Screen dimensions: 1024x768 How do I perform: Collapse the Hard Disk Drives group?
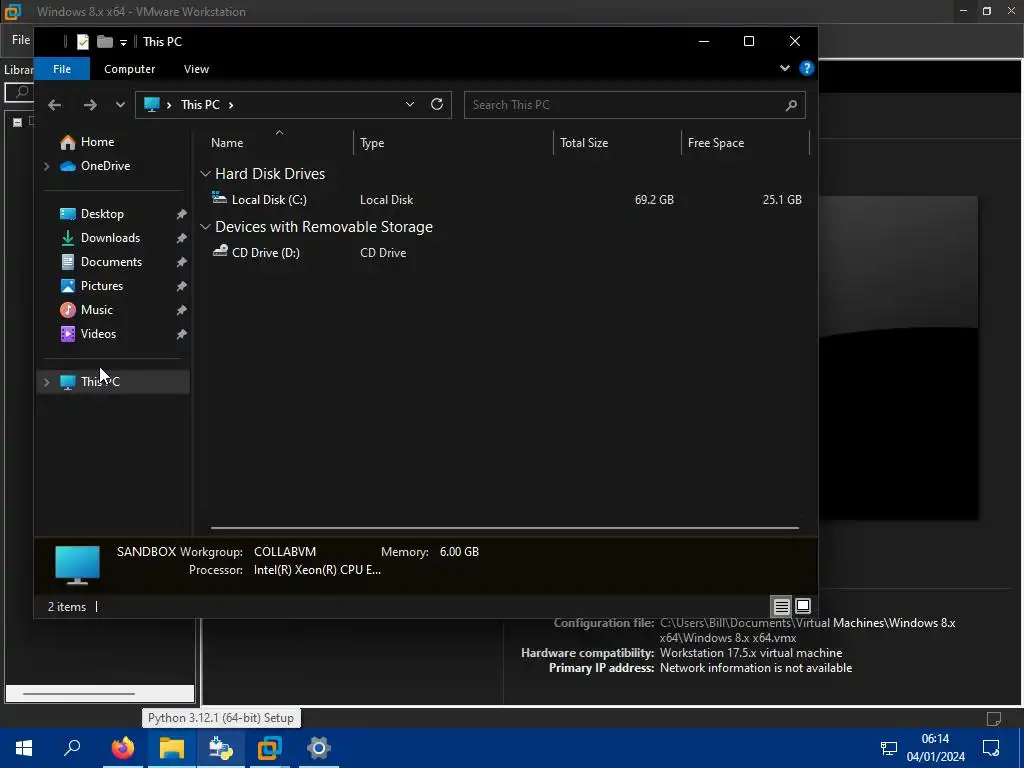pos(205,174)
